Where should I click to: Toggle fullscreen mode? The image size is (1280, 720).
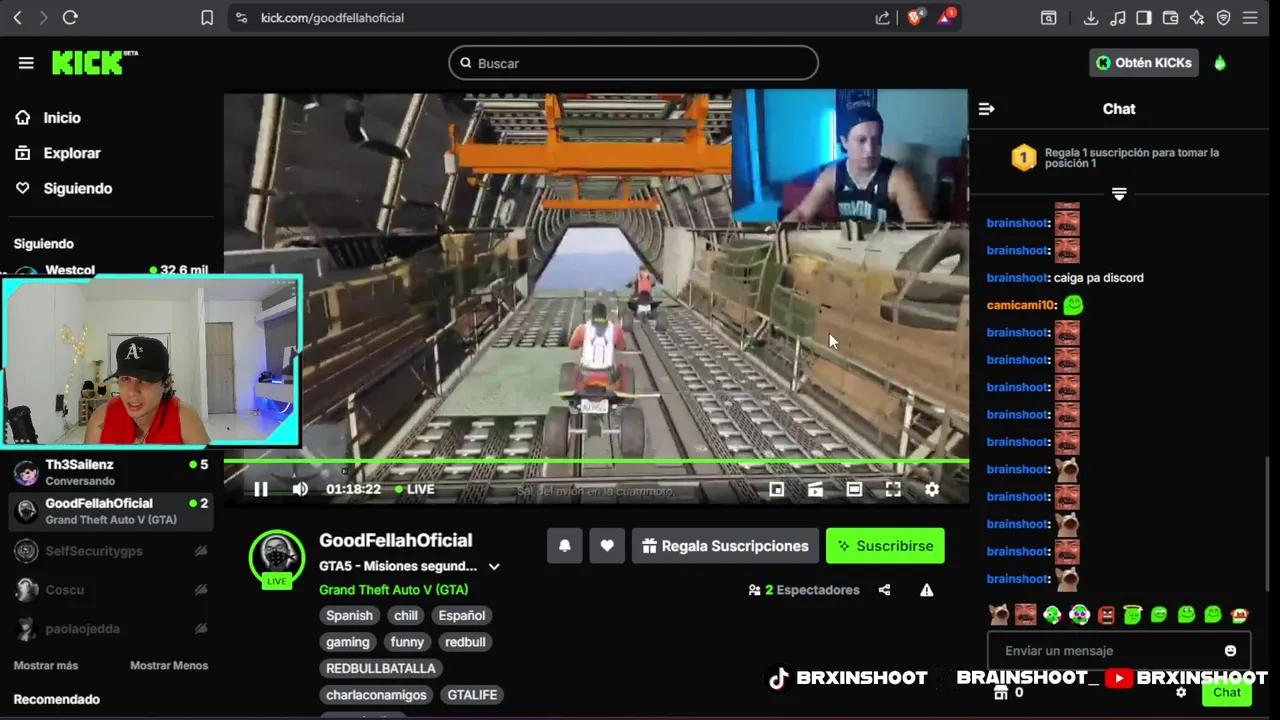tap(893, 489)
